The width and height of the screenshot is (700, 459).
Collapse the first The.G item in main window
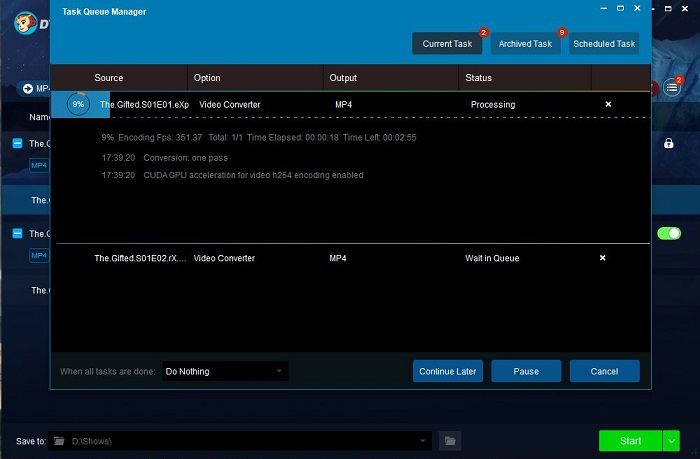click(17, 143)
